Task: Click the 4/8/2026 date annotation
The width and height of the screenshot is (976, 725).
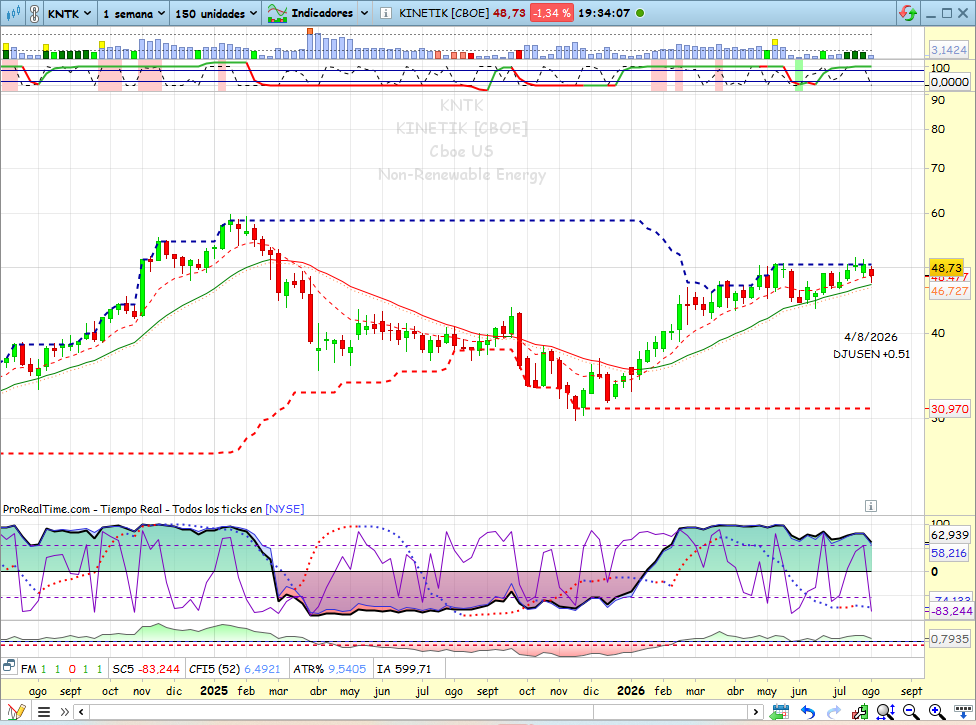Action: tap(871, 337)
